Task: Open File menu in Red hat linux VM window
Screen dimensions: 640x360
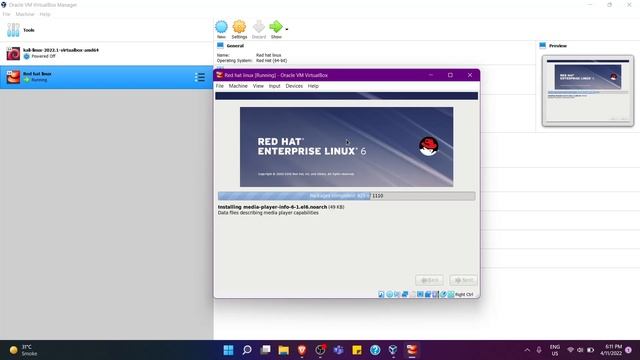Action: coord(220,86)
